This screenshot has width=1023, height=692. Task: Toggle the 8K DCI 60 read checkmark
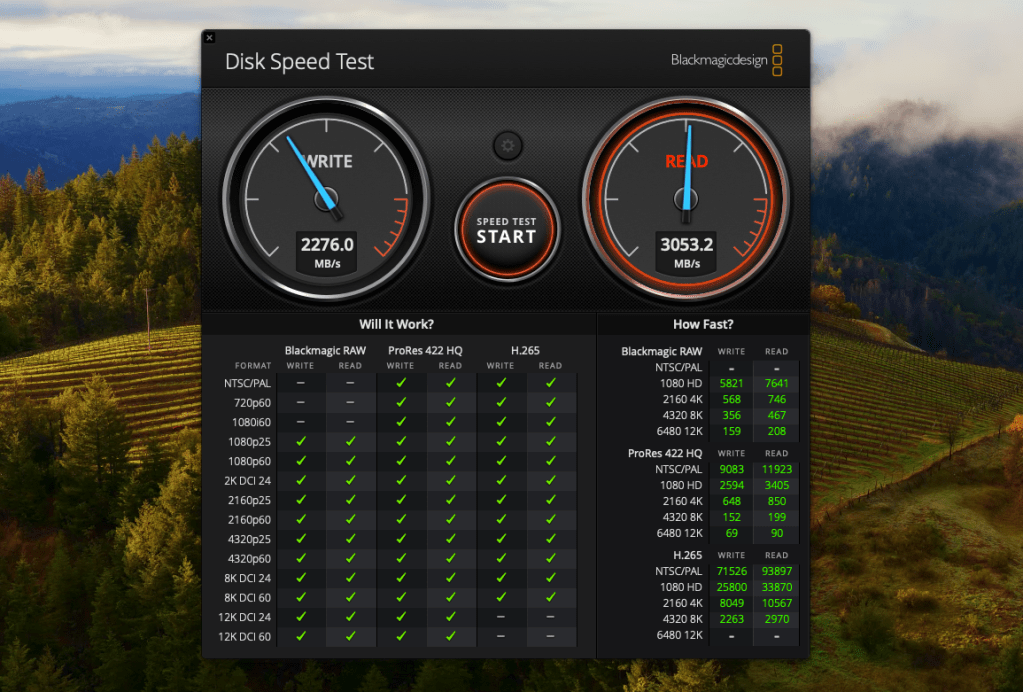coord(350,597)
